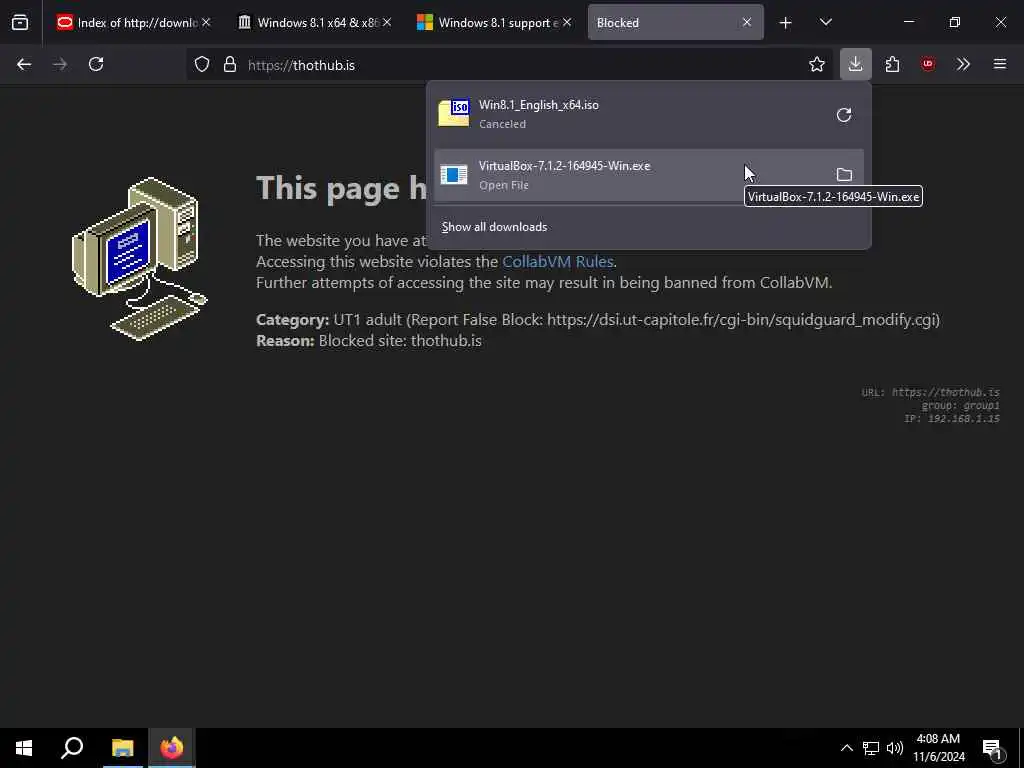Screen dimensions: 1024x768
Task: Open Firefox View icon in tab bar
Action: pyautogui.click(x=20, y=23)
